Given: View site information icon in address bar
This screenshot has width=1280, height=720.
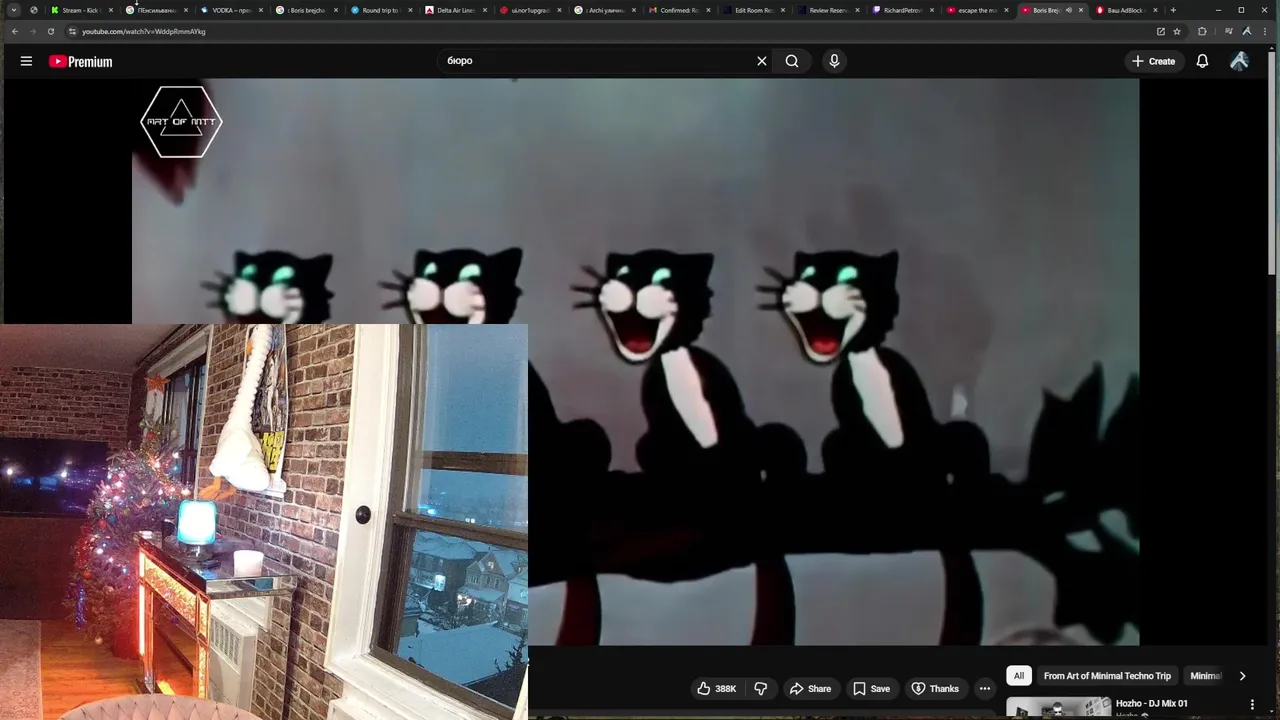Looking at the screenshot, I should pos(72,31).
